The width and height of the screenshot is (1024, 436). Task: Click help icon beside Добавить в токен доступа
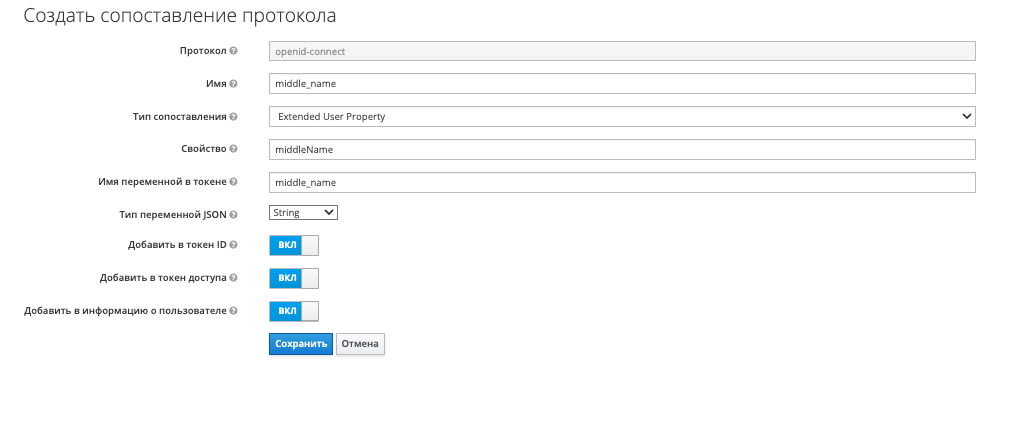click(x=233, y=278)
